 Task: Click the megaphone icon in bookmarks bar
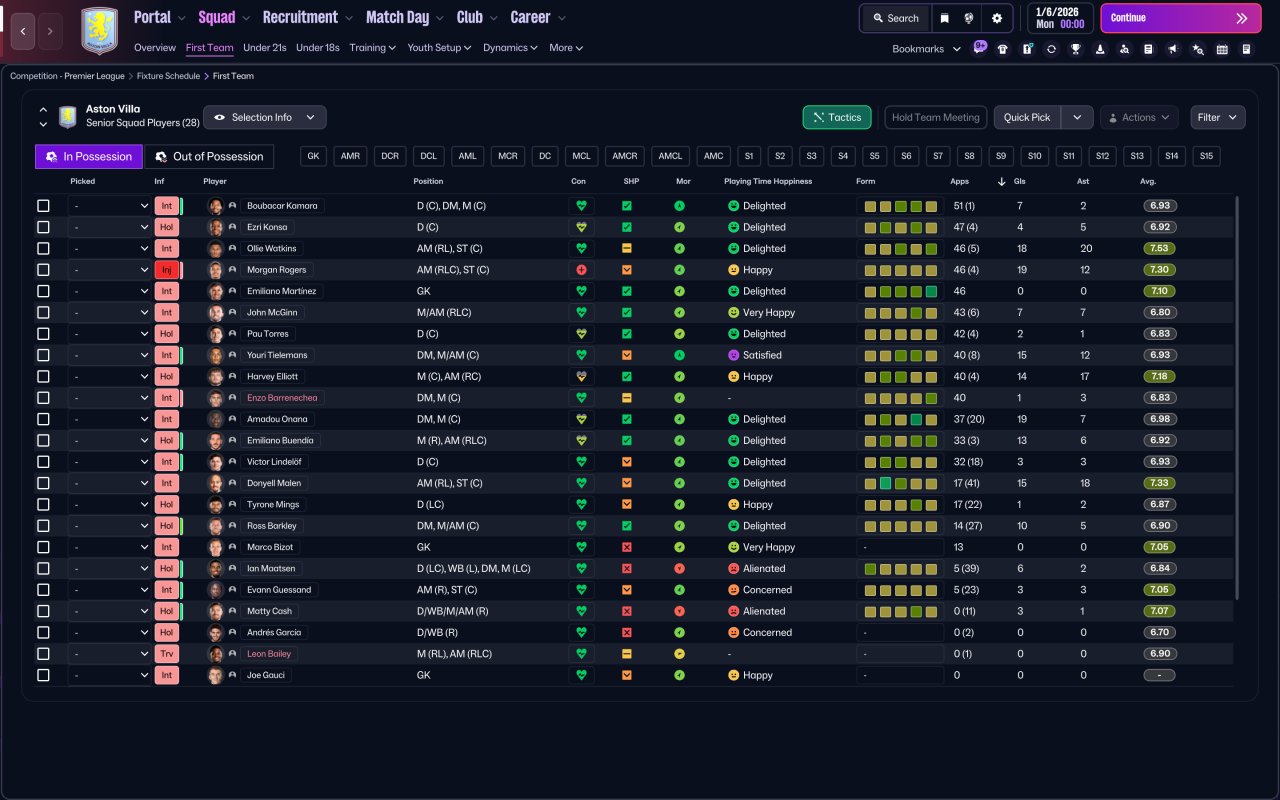point(1173,49)
